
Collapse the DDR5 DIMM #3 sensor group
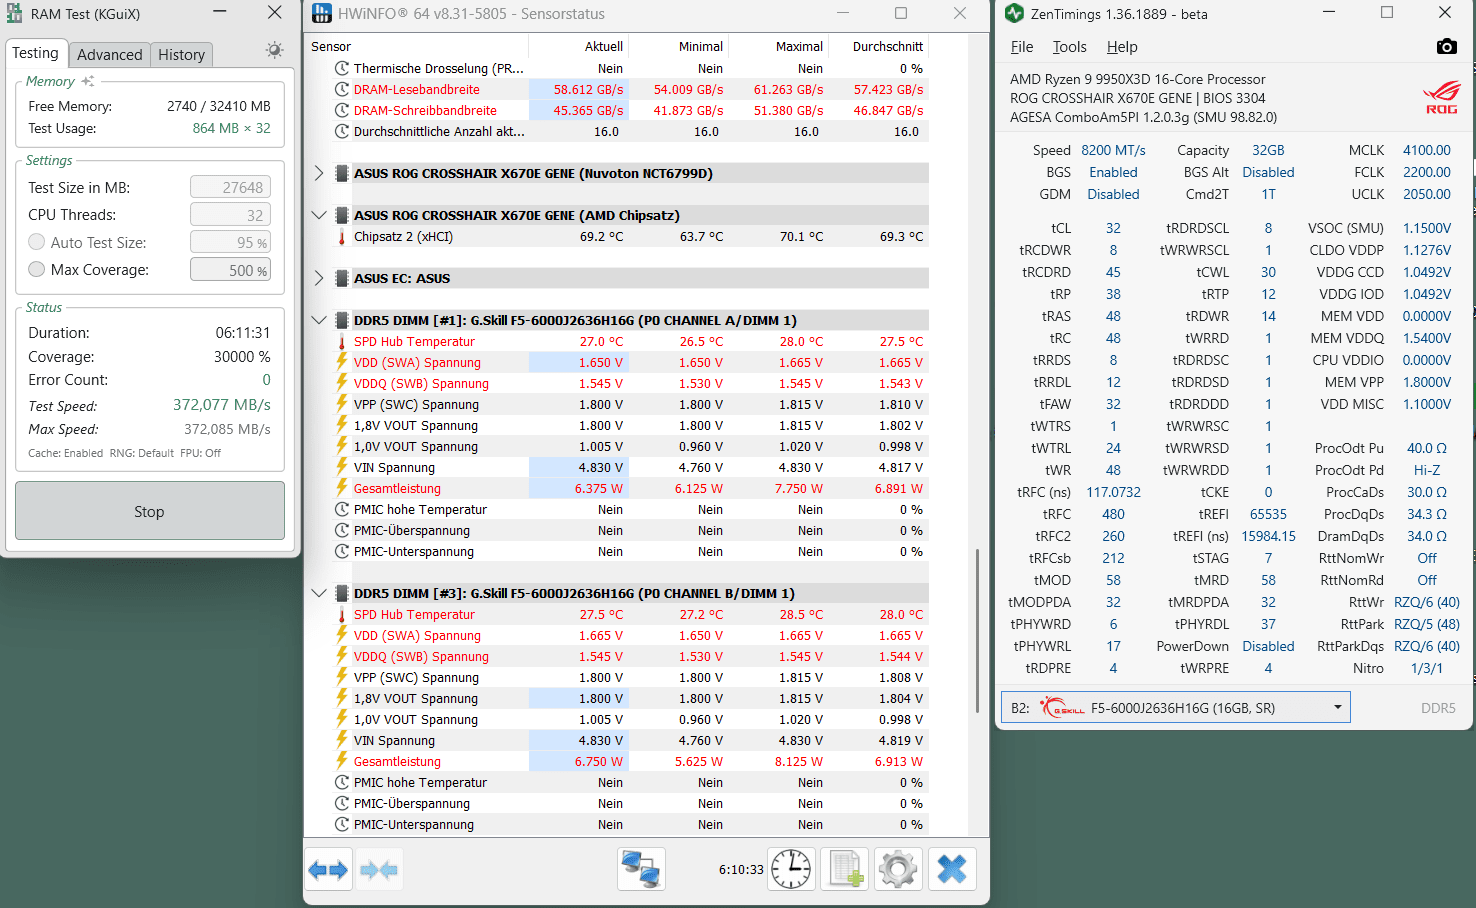(x=319, y=593)
